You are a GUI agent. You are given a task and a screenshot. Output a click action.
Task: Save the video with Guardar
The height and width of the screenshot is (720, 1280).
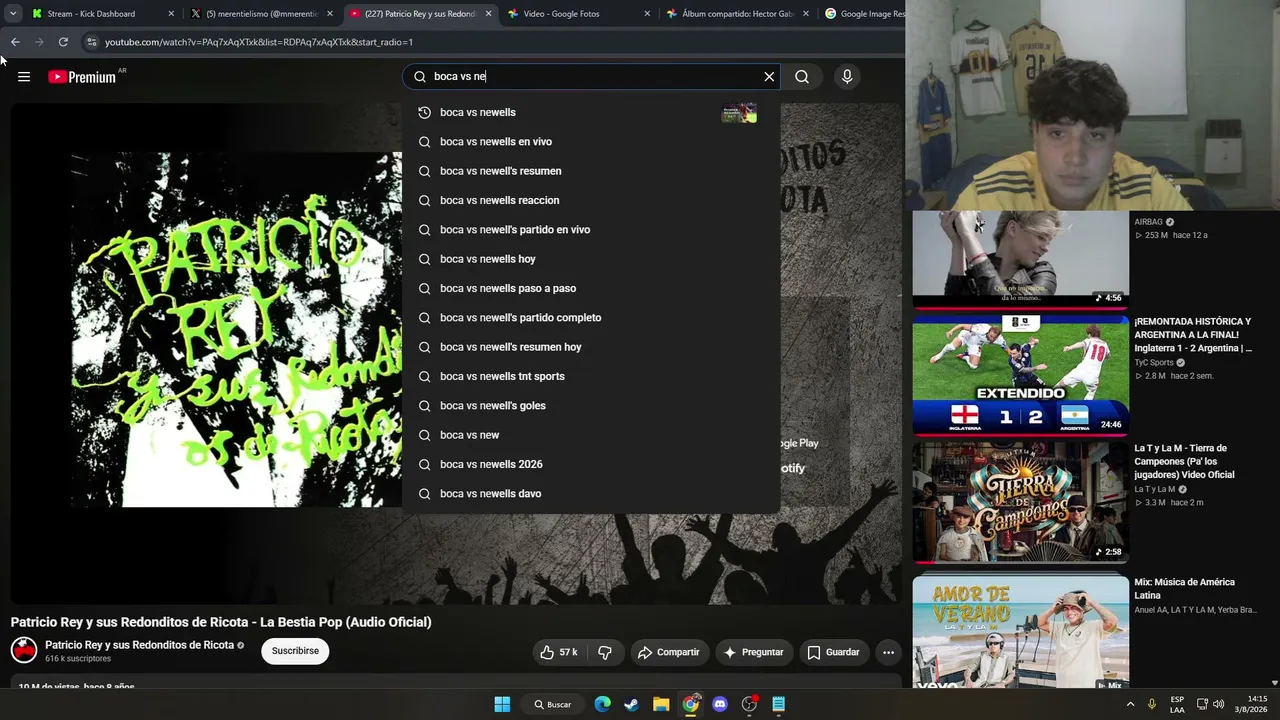tap(833, 652)
